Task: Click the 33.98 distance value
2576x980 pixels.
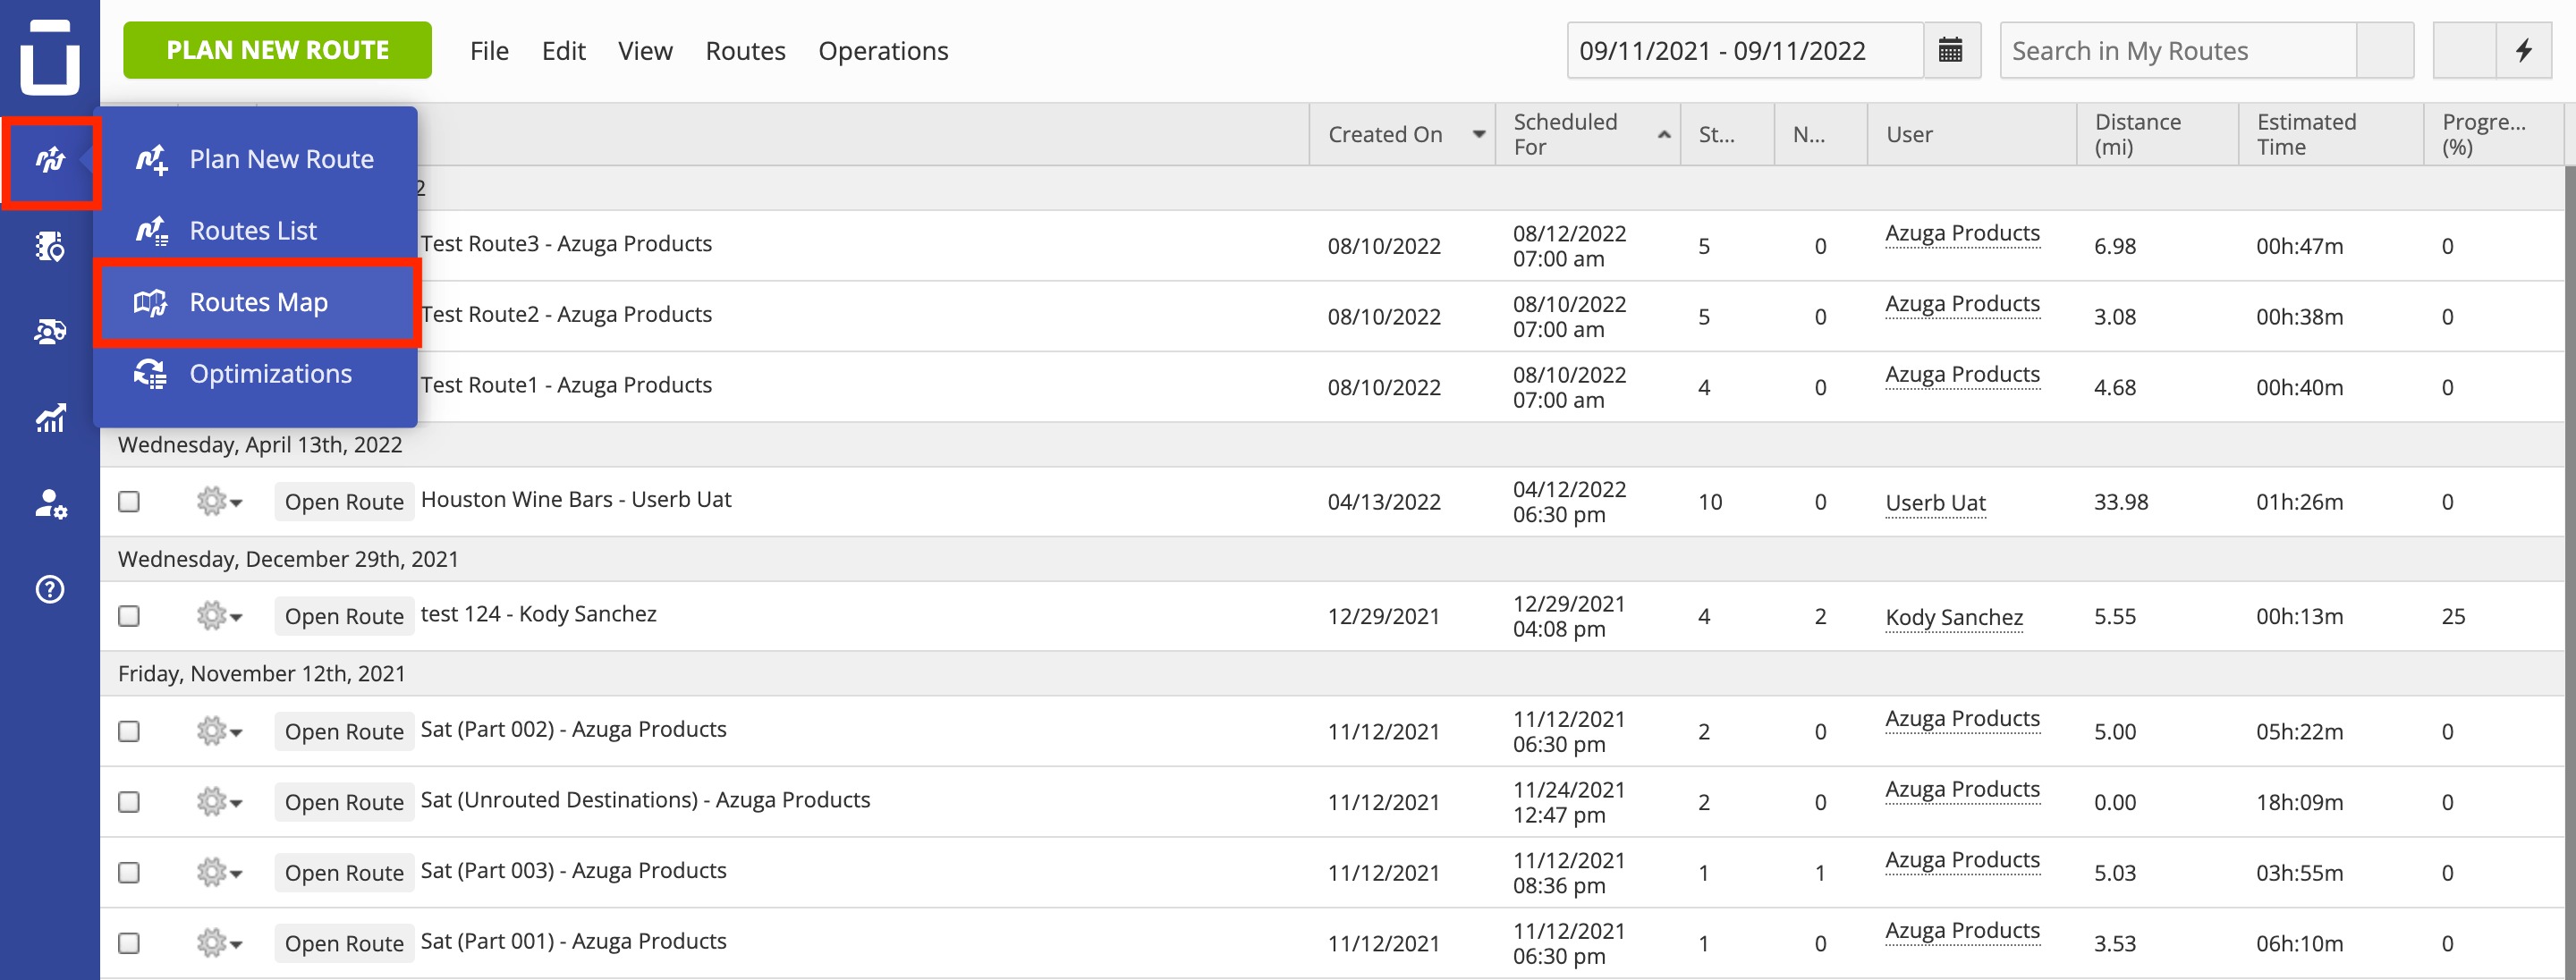Action: tap(2121, 502)
